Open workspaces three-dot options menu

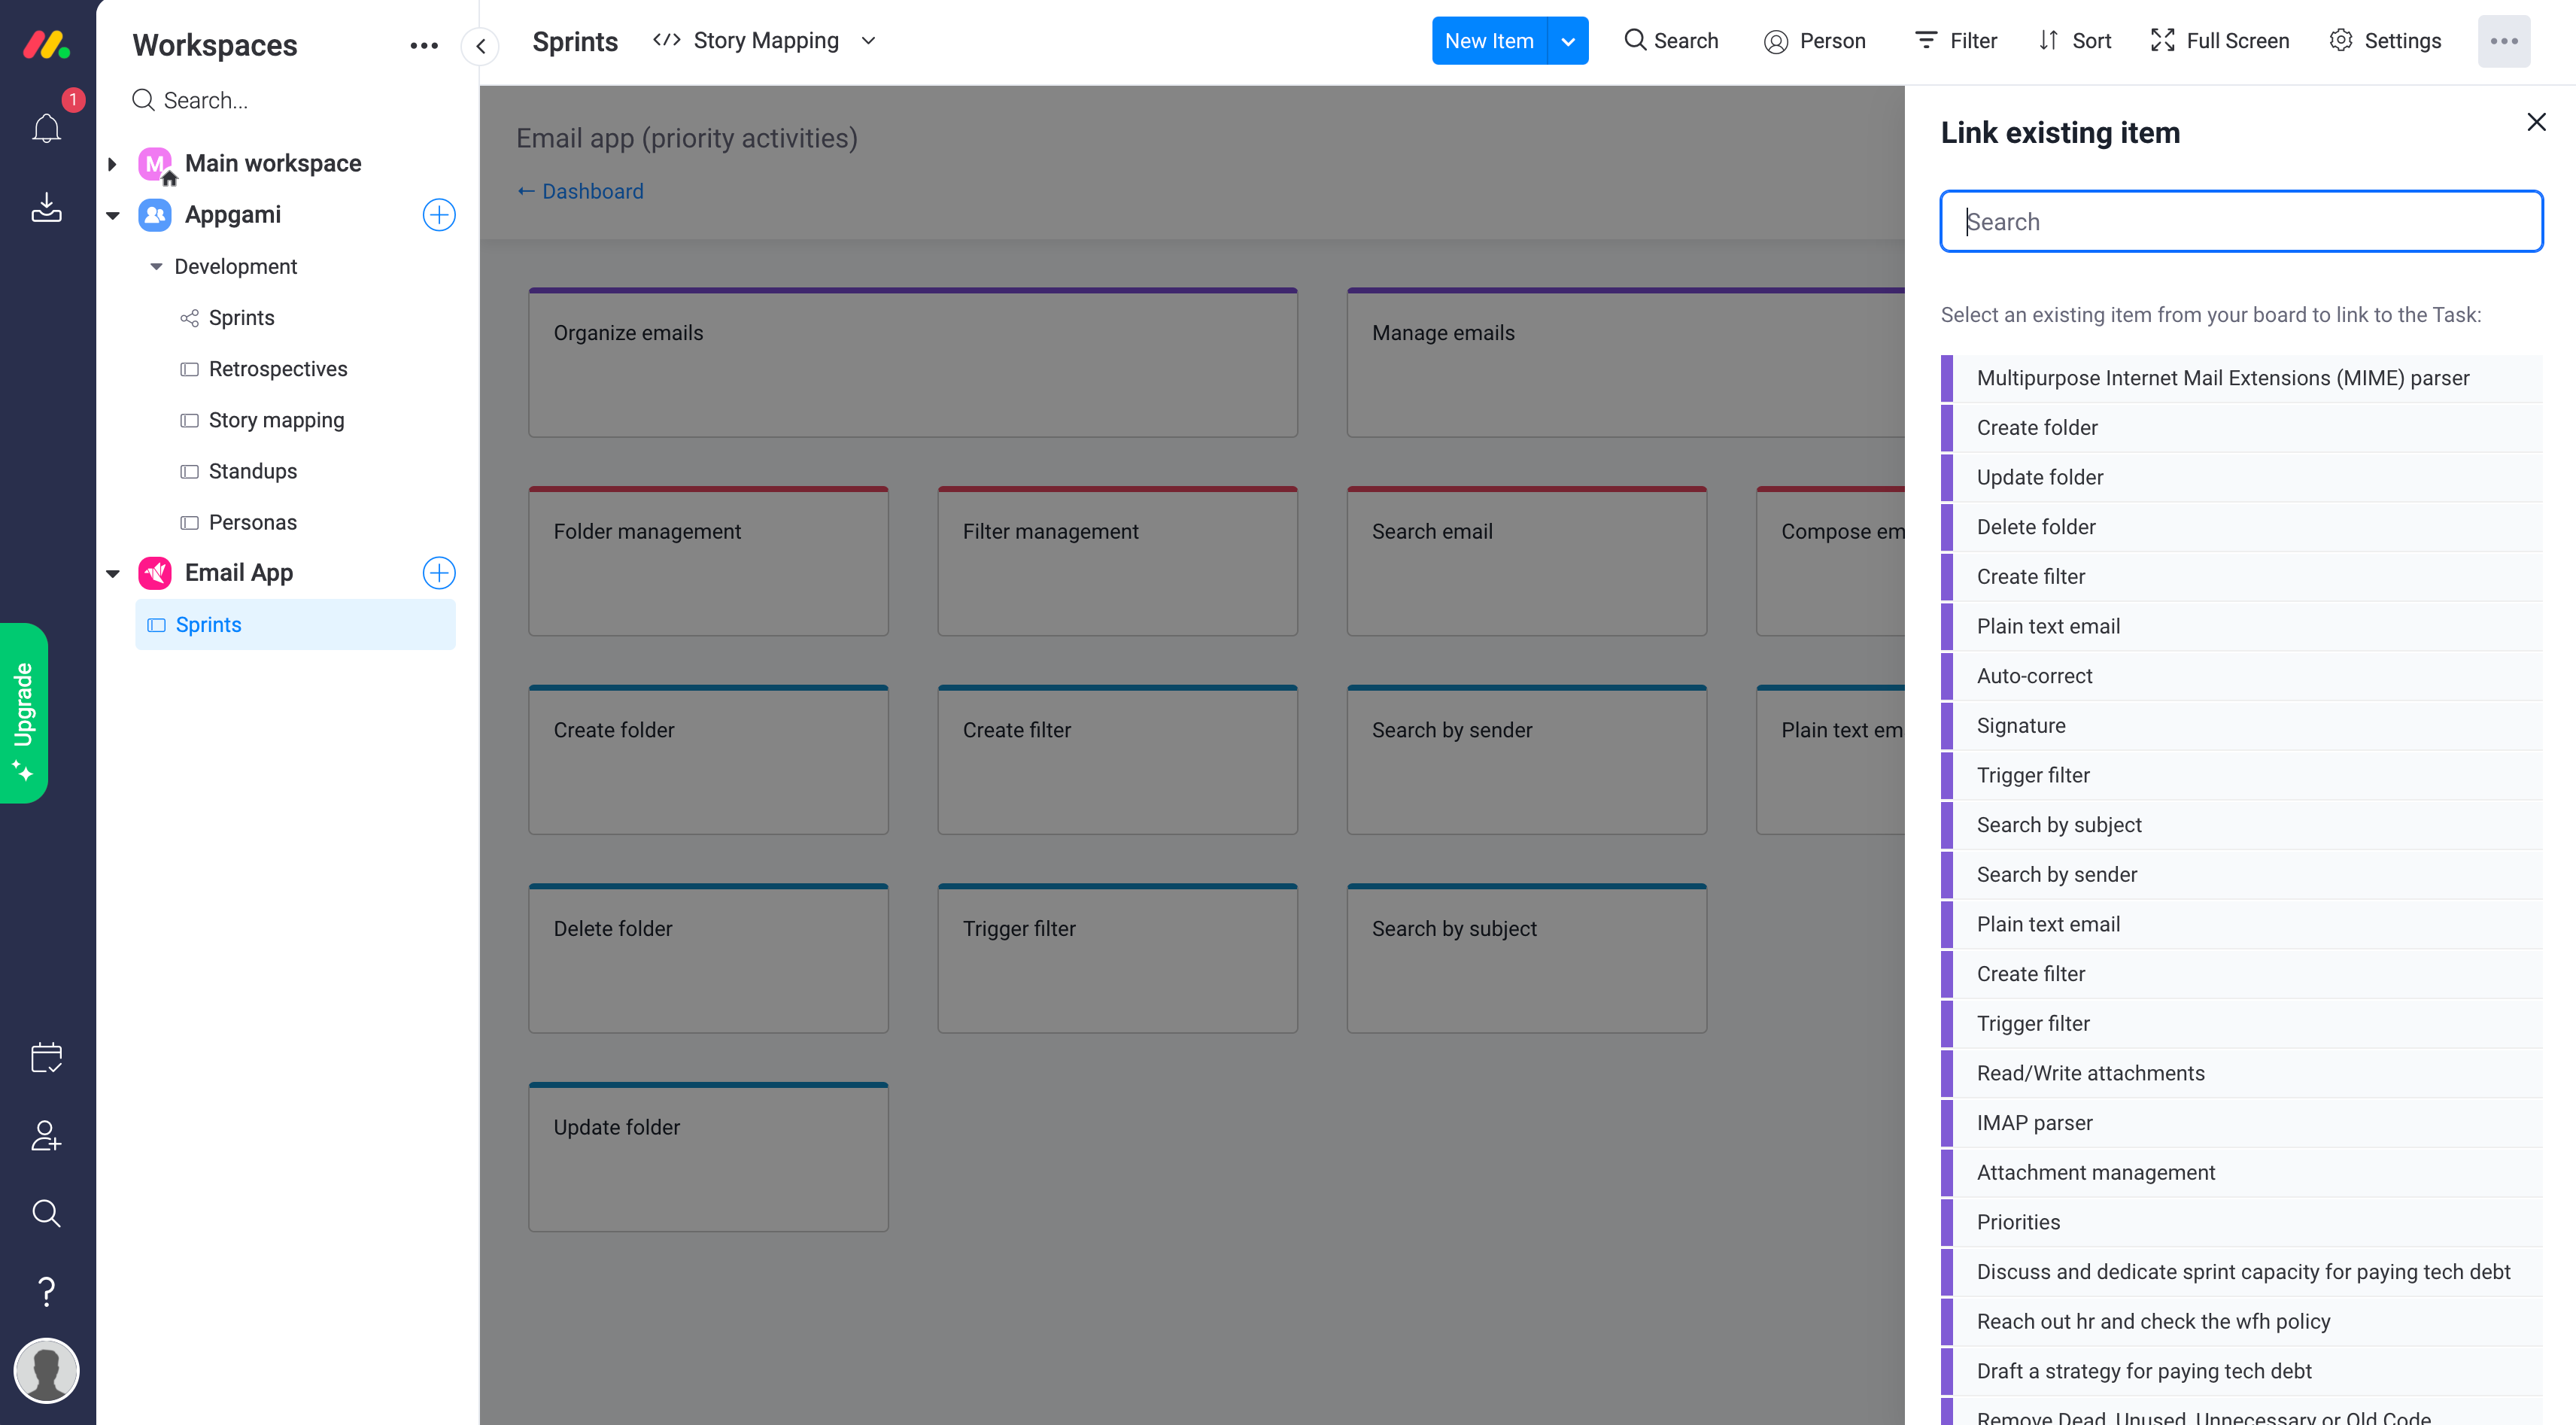pos(424,45)
